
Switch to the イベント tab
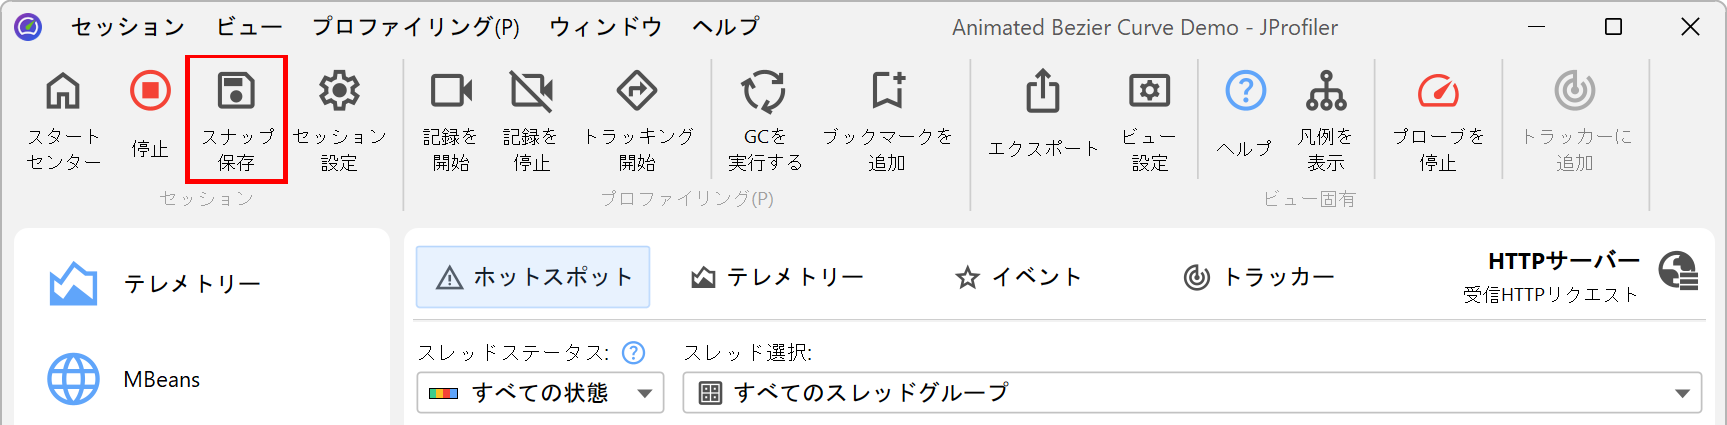pos(1019,277)
